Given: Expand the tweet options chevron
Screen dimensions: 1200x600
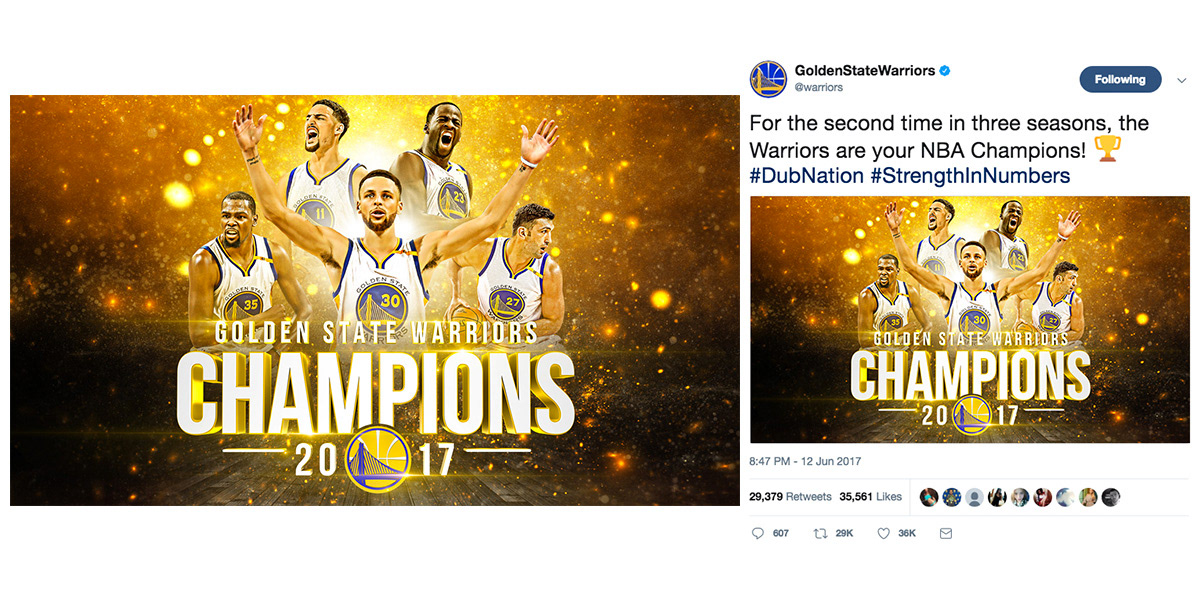Looking at the screenshot, I should tap(1178, 80).
